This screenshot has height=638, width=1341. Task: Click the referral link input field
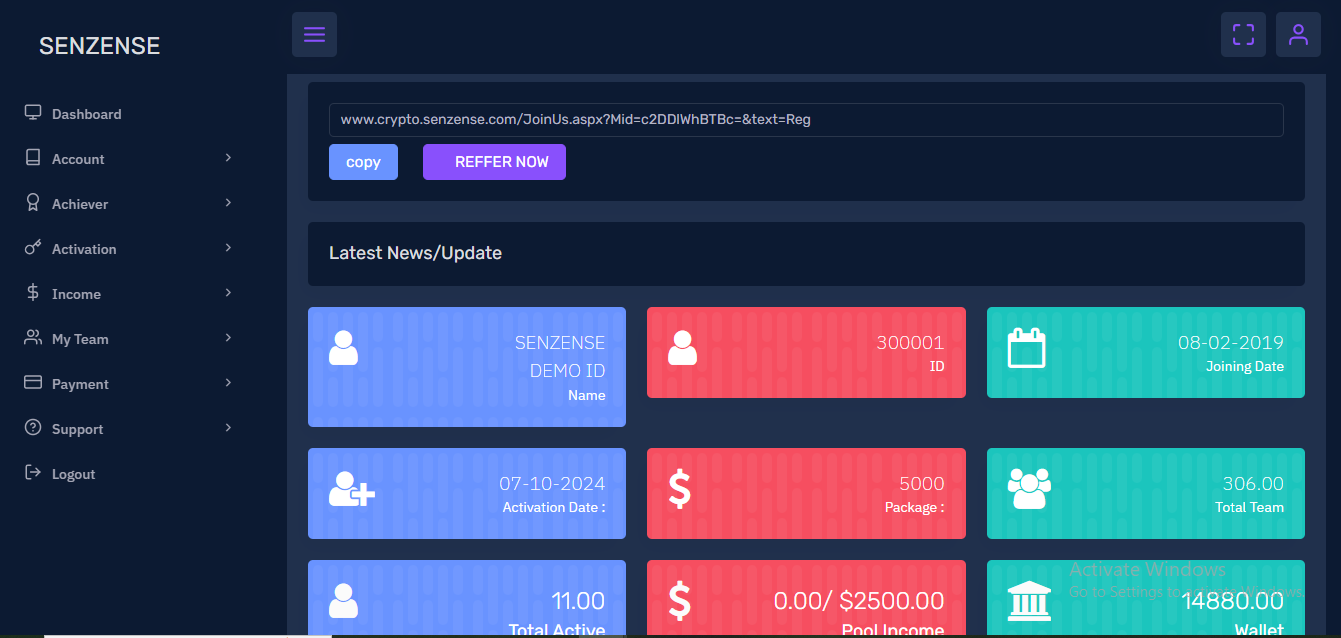pyautogui.click(x=806, y=119)
